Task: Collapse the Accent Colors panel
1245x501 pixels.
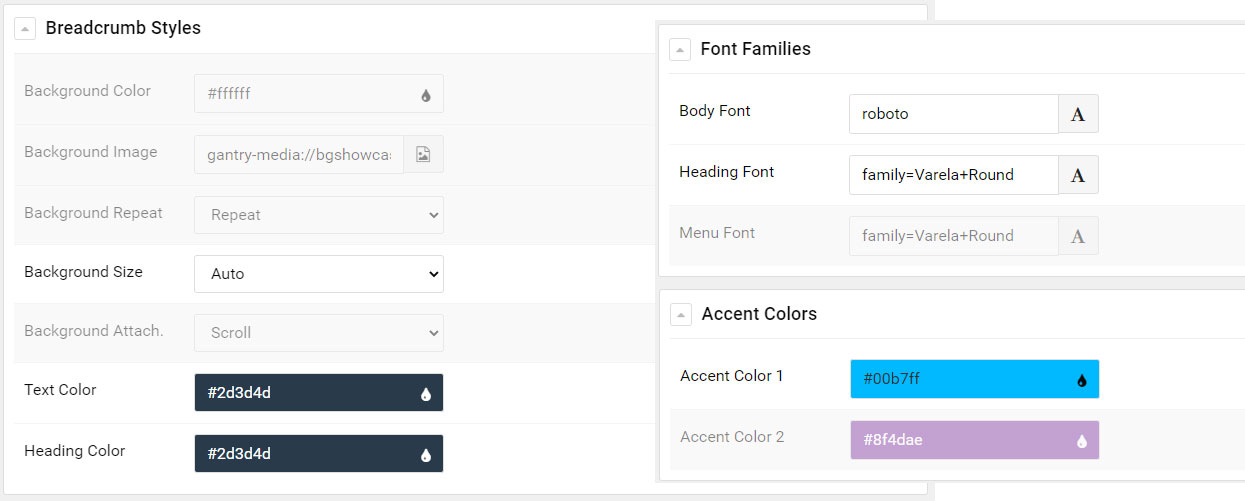Action: 681,315
